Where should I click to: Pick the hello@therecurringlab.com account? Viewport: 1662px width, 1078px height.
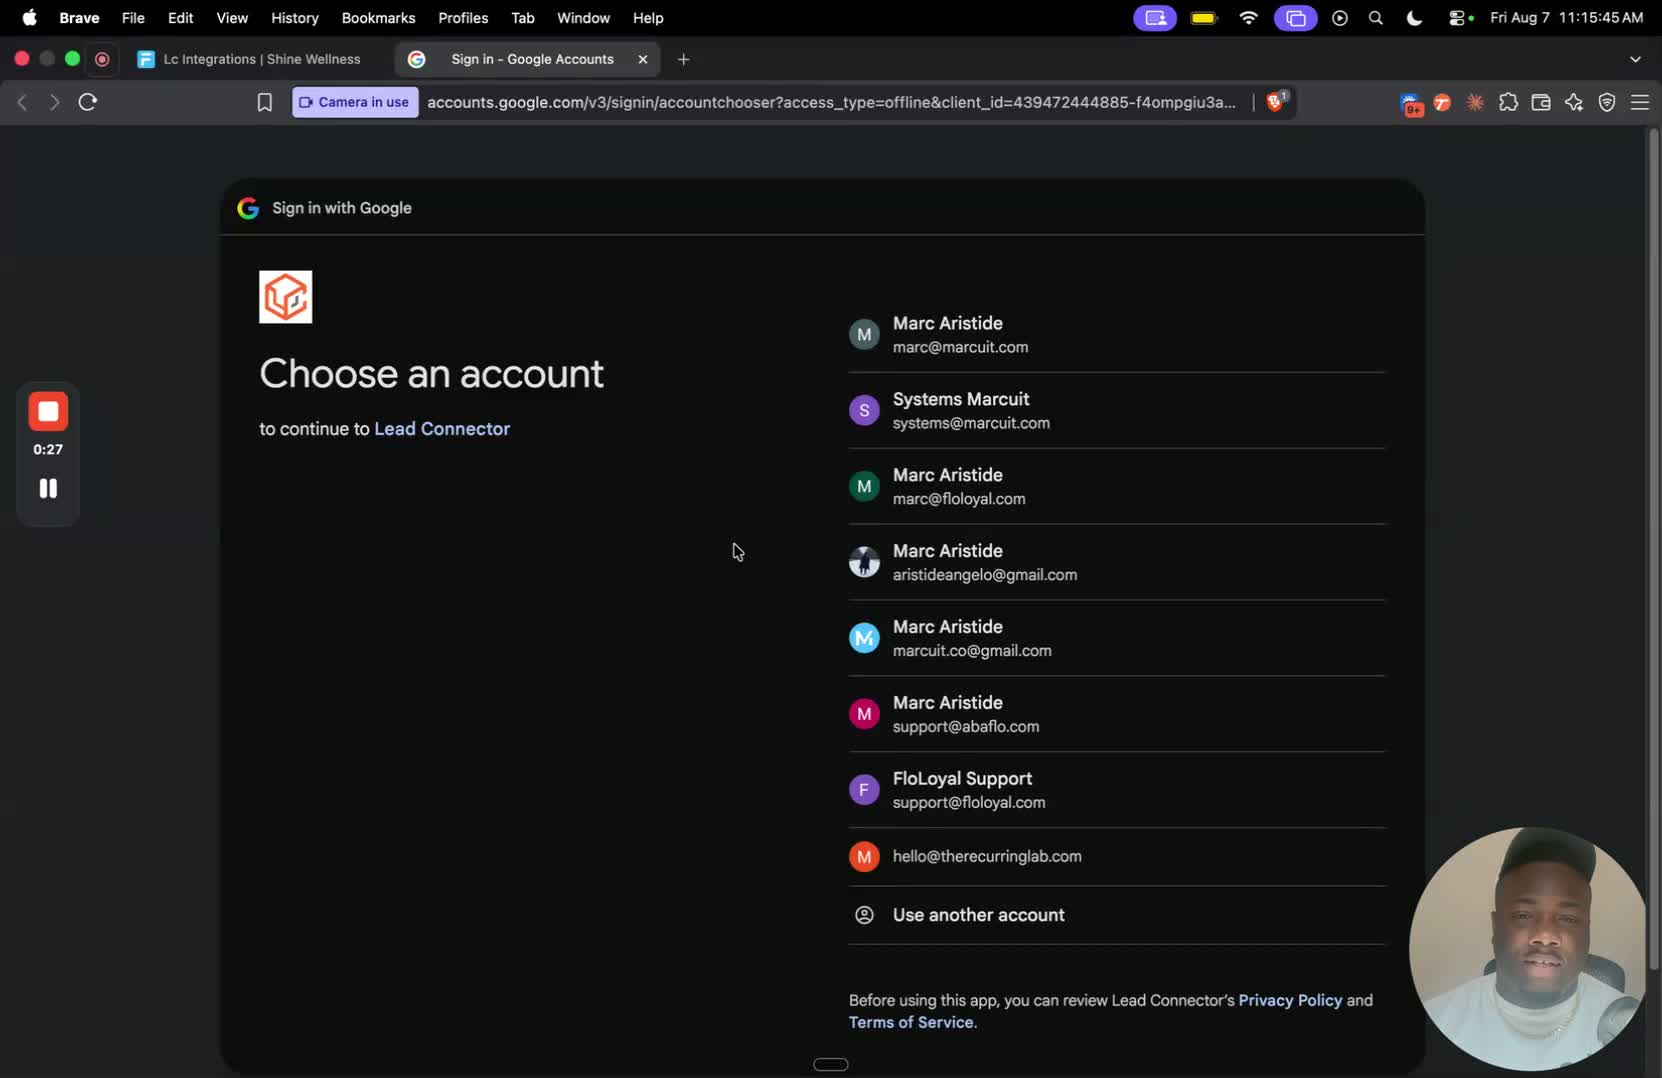pos(1117,857)
